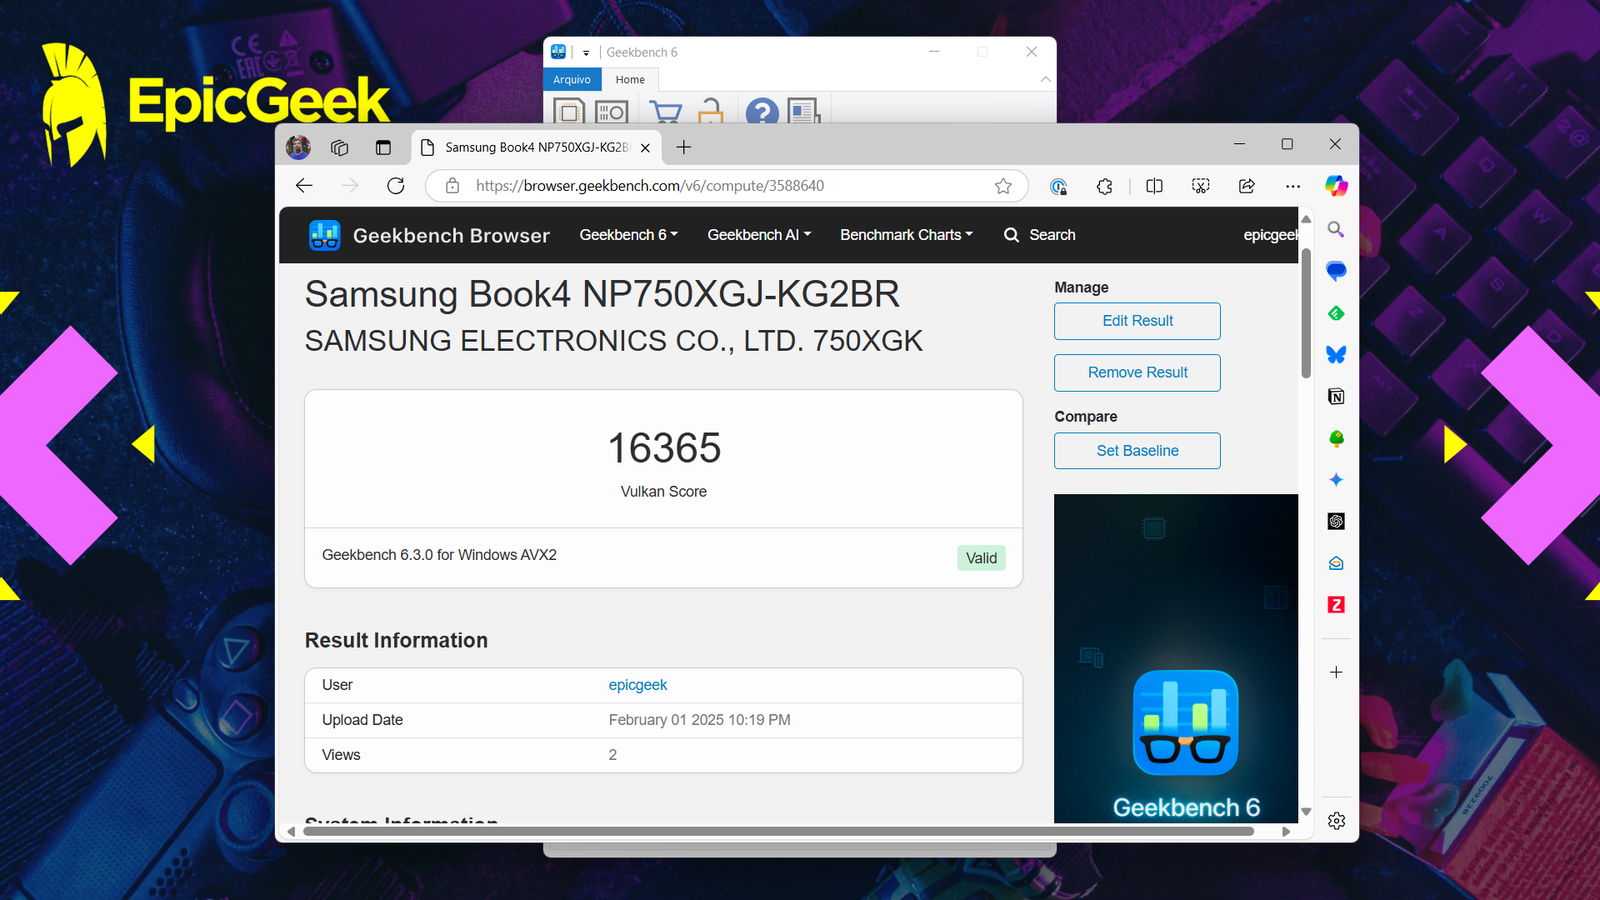
Task: Open Notion from the Edge sidebar
Action: 1336,396
